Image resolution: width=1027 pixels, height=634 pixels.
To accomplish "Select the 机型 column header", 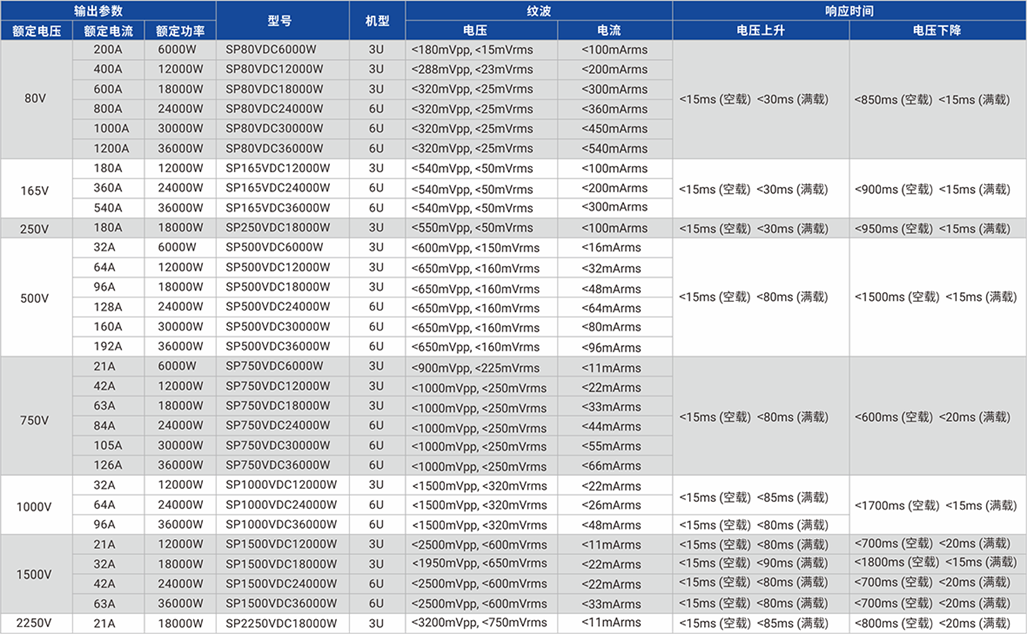I will (377, 20).
